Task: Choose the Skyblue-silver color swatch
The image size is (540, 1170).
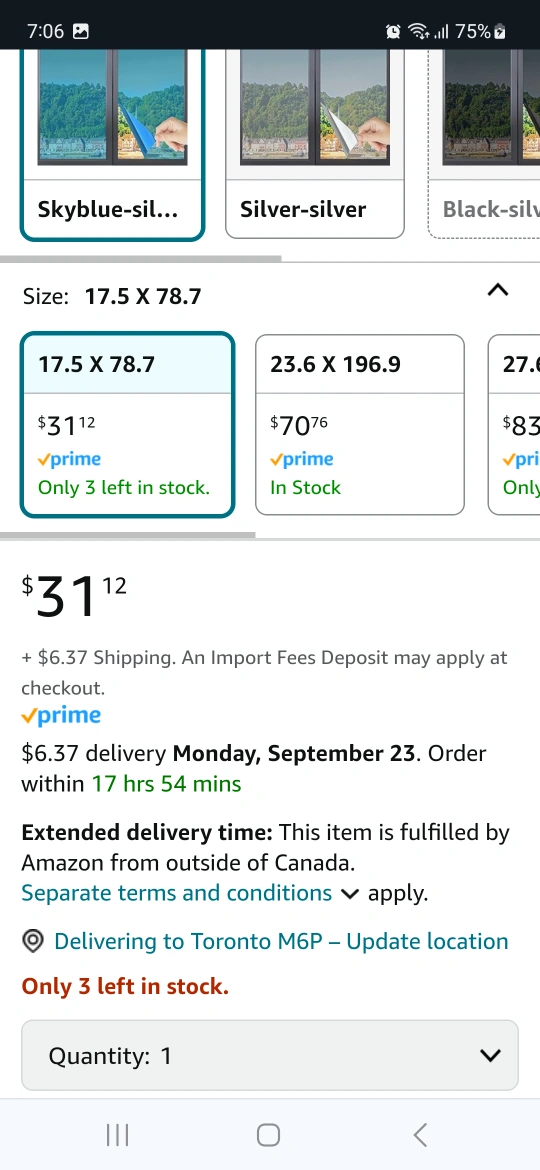Action: point(113,144)
